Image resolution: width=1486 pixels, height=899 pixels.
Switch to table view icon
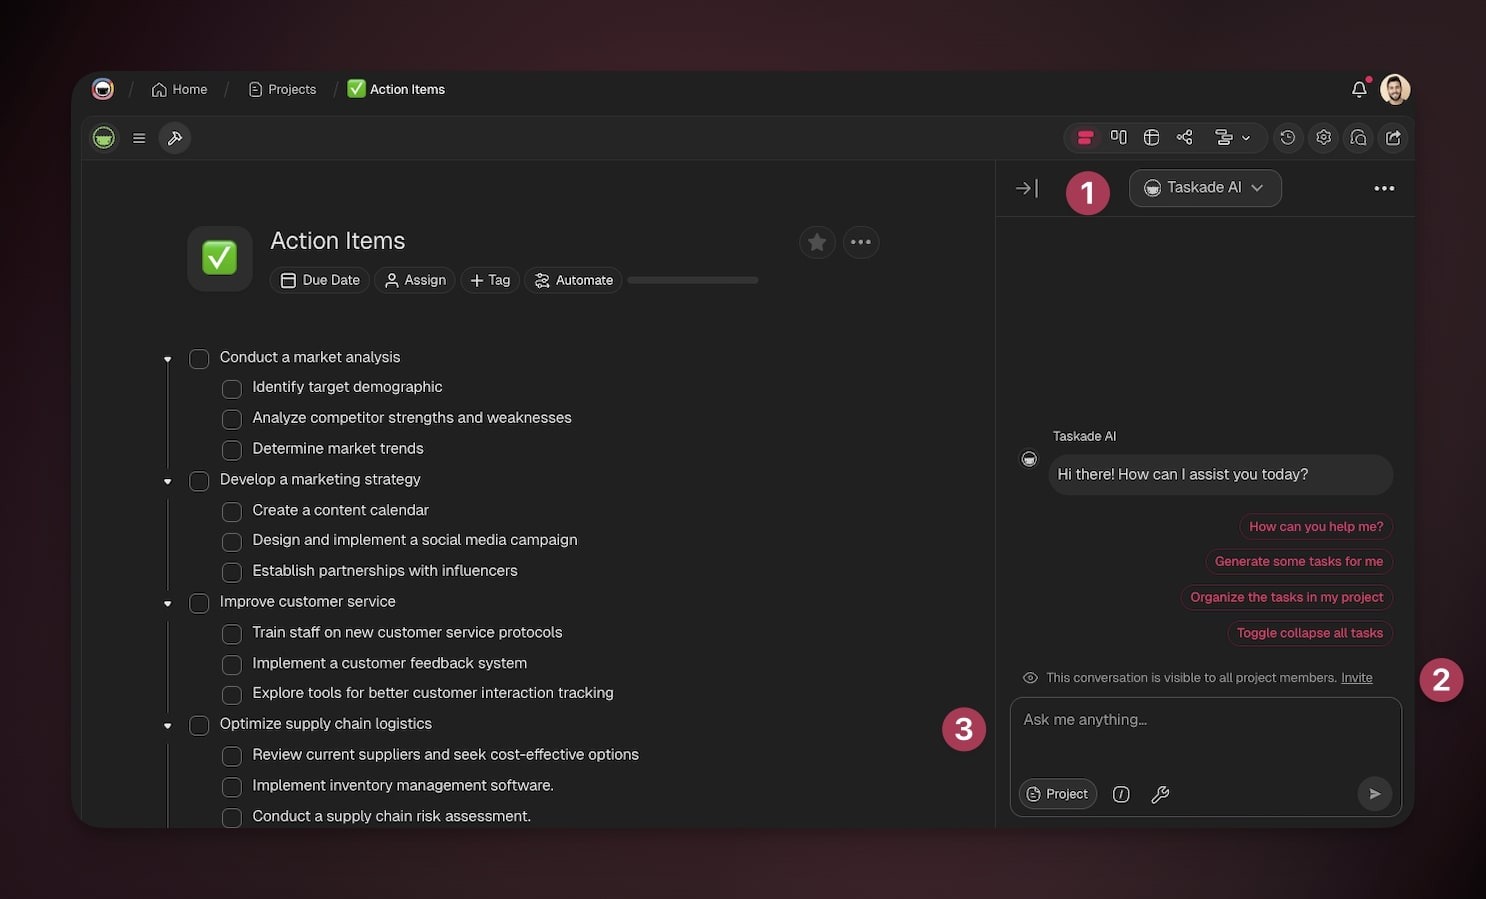[1151, 138]
